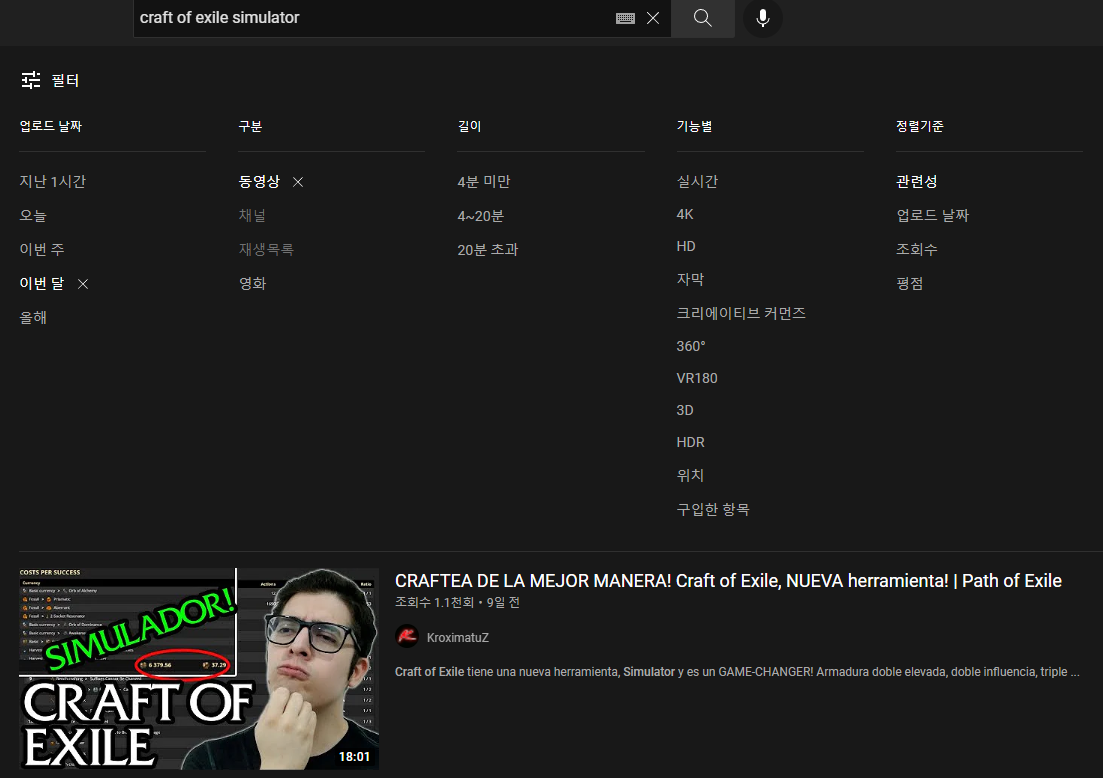Screen dimensions: 1103x778
Task: Clear the search text with X icon
Action: [x=653, y=18]
